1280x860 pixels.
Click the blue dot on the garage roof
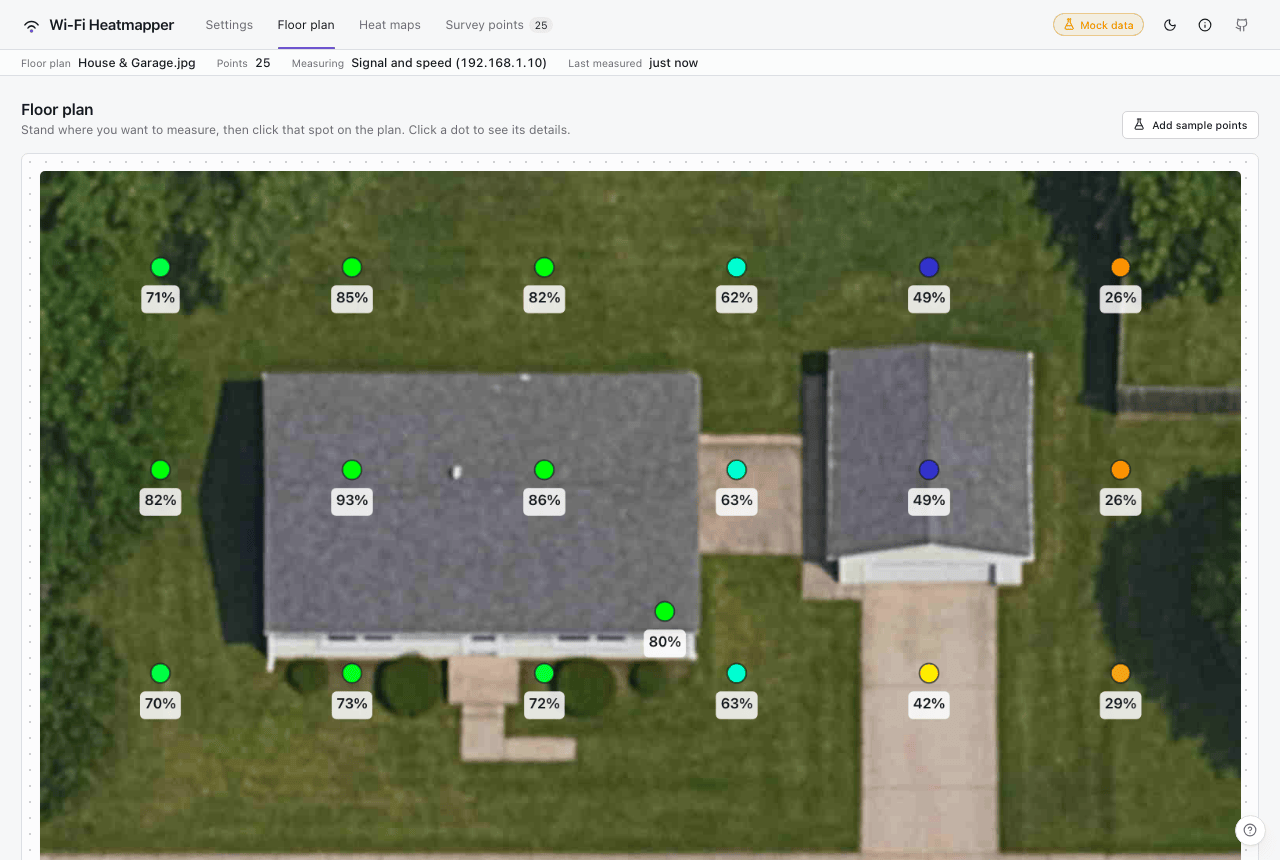tap(929, 470)
